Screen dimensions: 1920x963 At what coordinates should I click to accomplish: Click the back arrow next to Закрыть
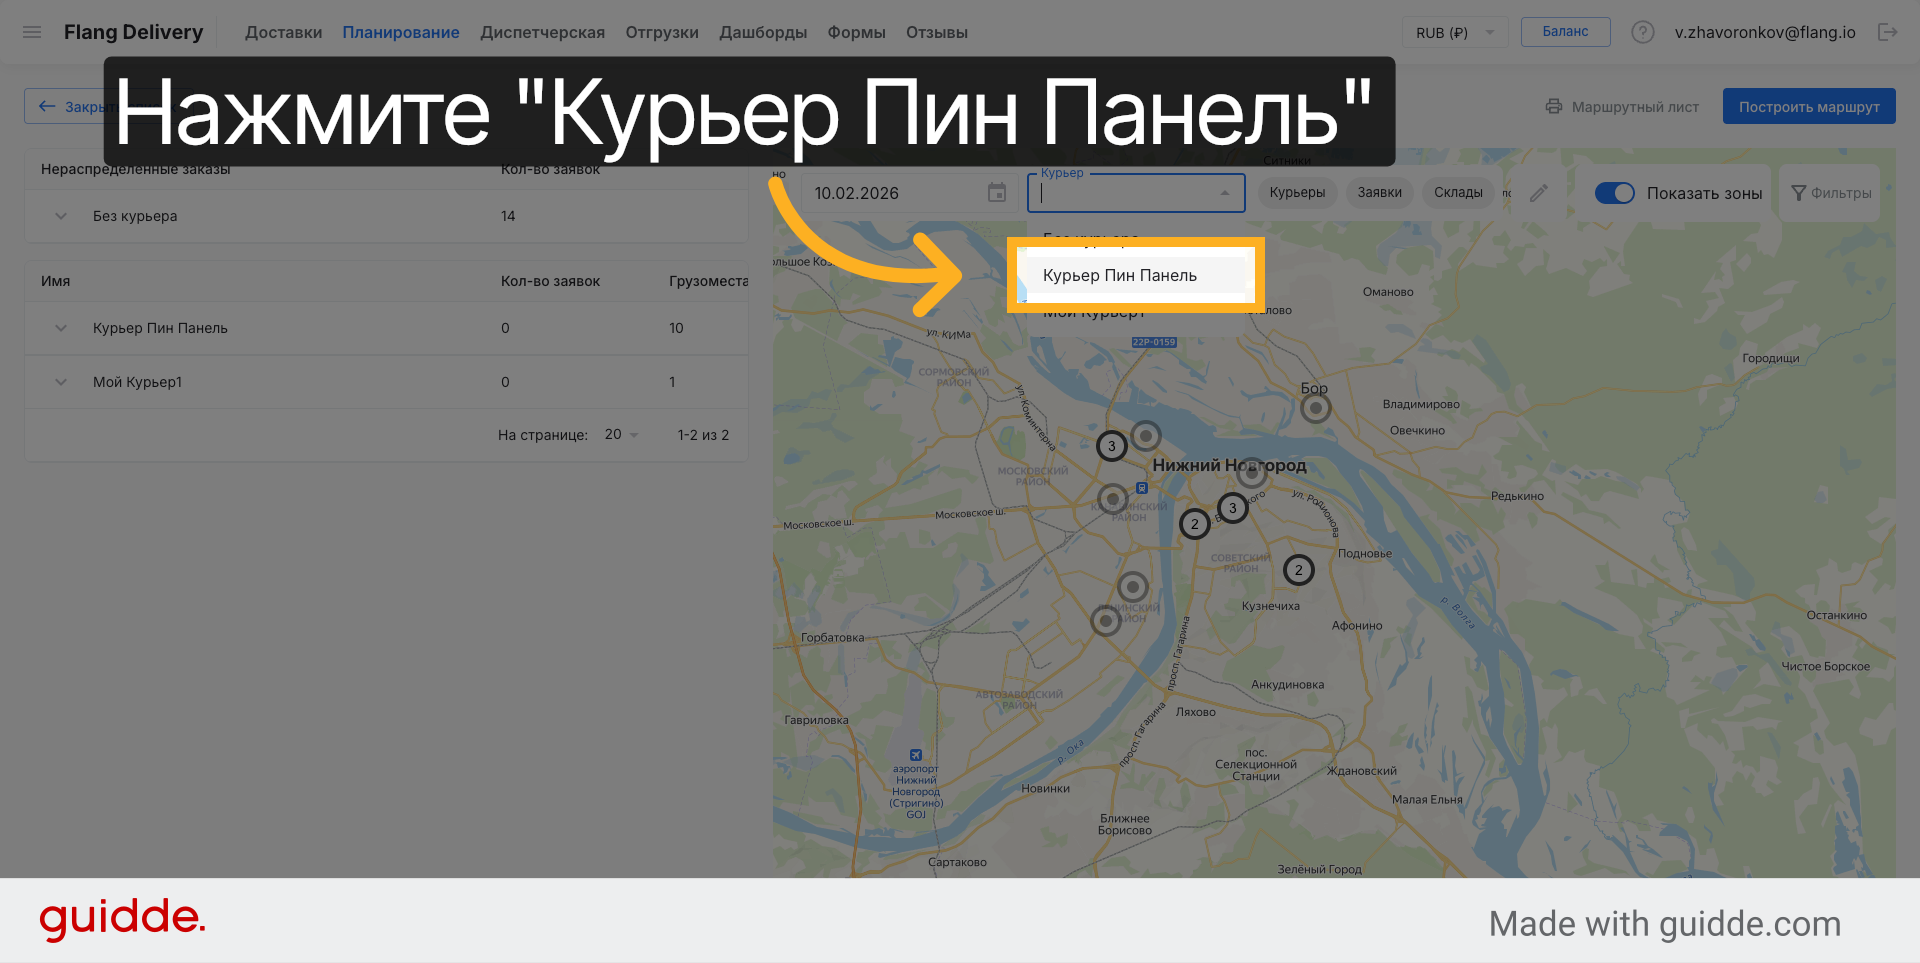pos(45,106)
